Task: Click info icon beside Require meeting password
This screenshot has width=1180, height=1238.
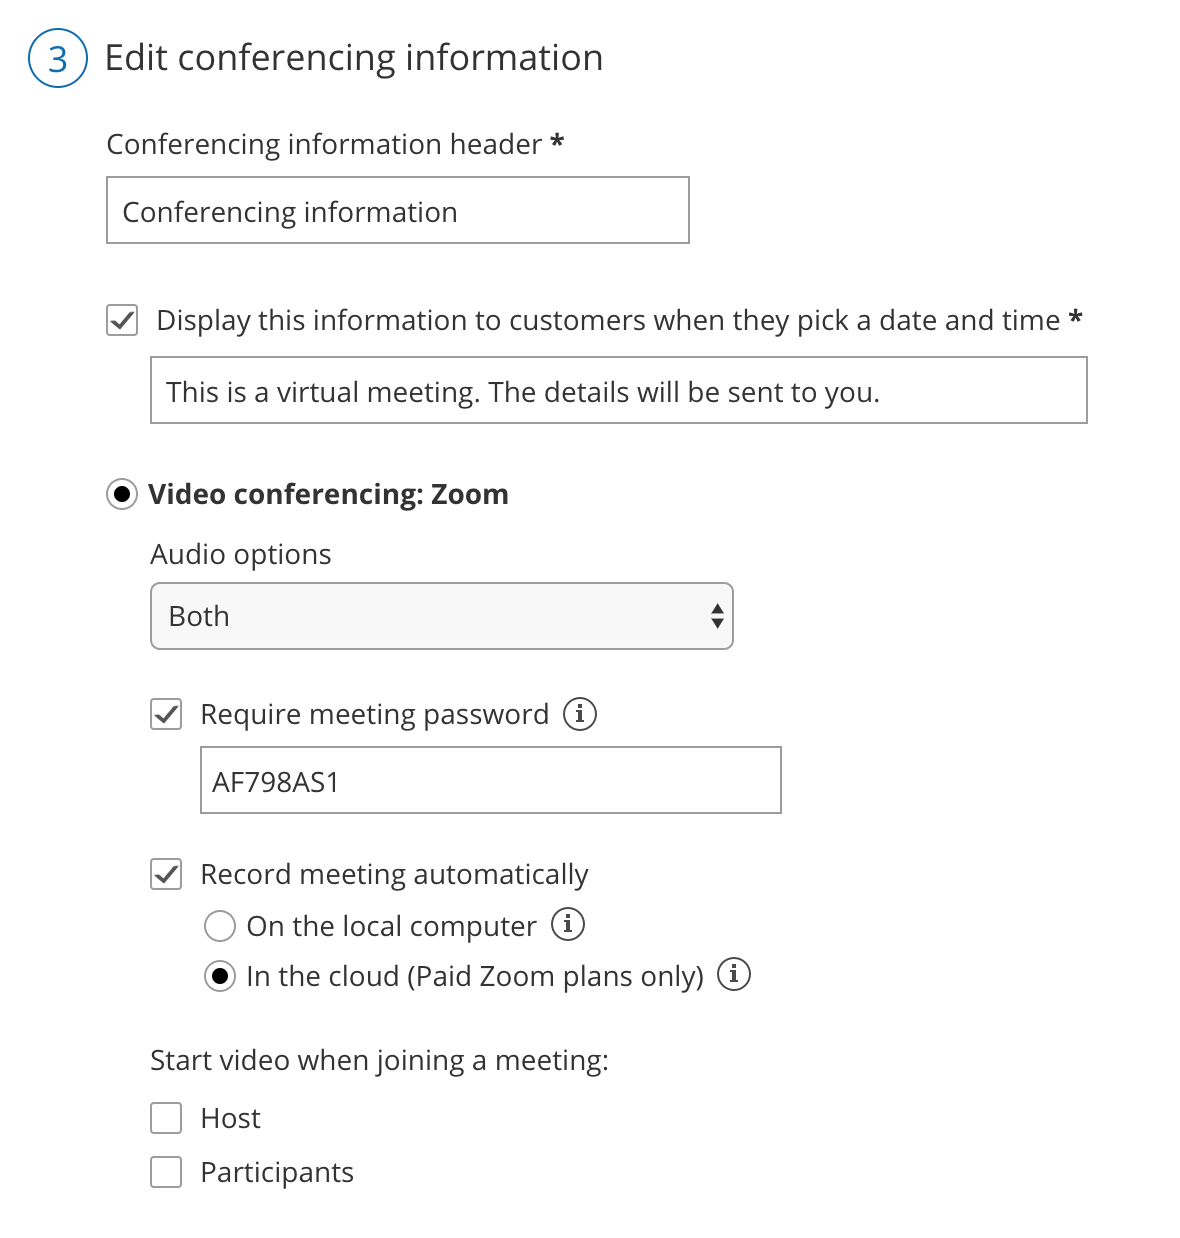Action: (580, 714)
